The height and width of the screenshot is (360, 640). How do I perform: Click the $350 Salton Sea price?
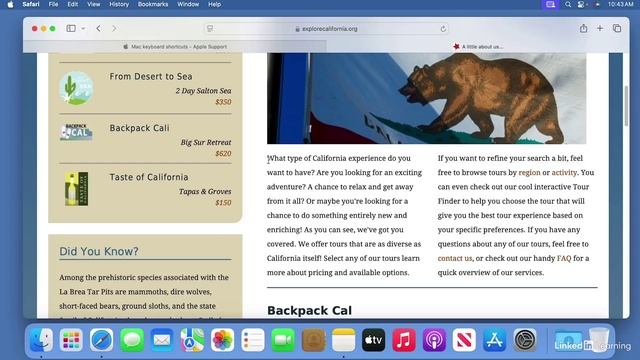[x=223, y=102]
